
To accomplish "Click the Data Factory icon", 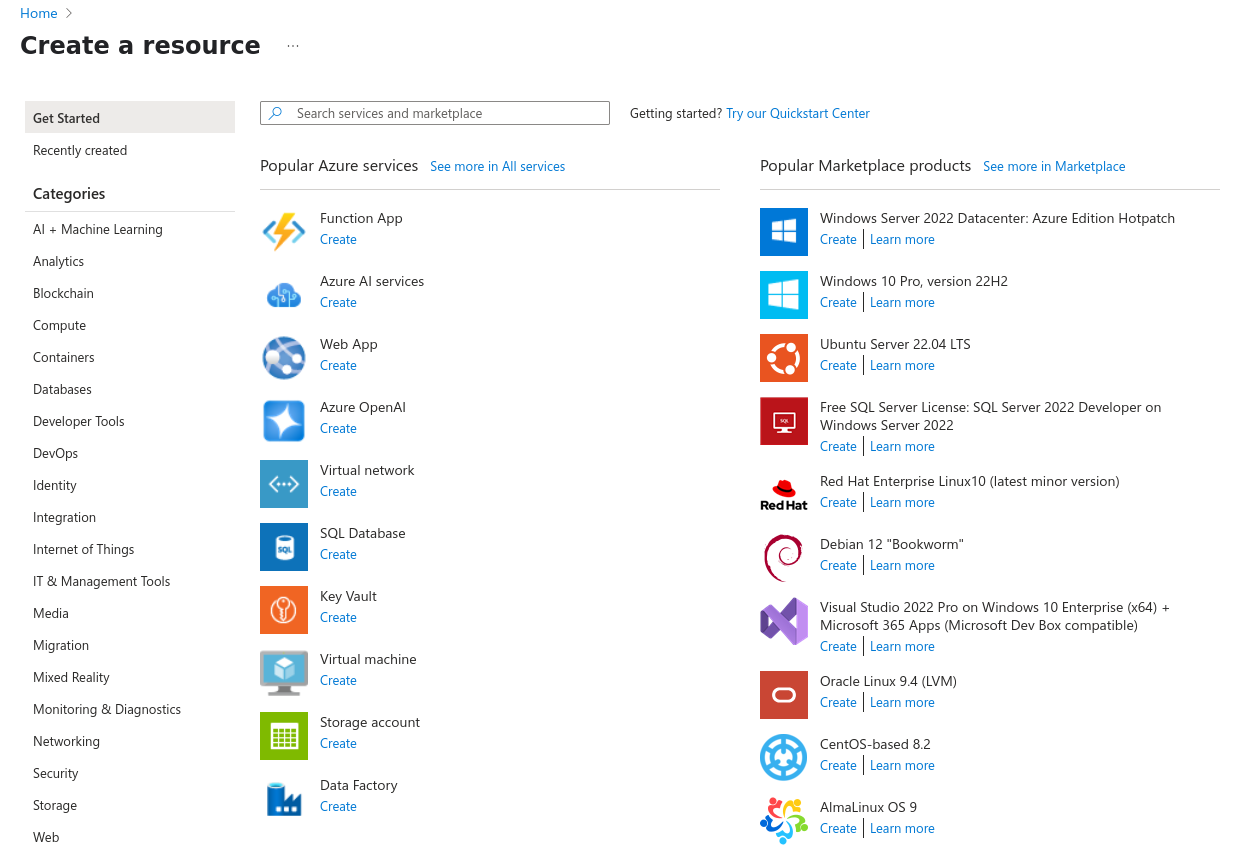I will coord(284,799).
